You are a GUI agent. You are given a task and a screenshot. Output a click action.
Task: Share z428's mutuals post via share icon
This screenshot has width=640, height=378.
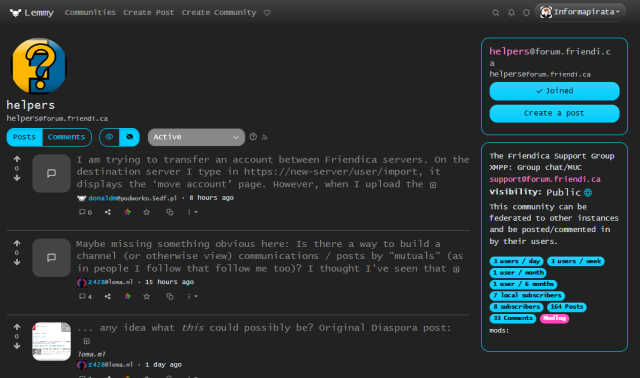click(108, 296)
